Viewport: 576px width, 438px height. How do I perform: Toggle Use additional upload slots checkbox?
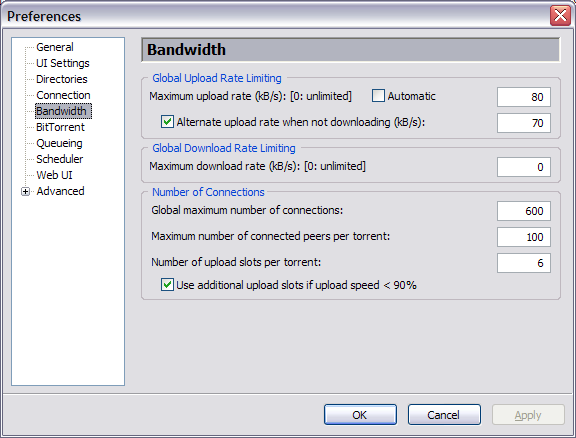(x=168, y=285)
